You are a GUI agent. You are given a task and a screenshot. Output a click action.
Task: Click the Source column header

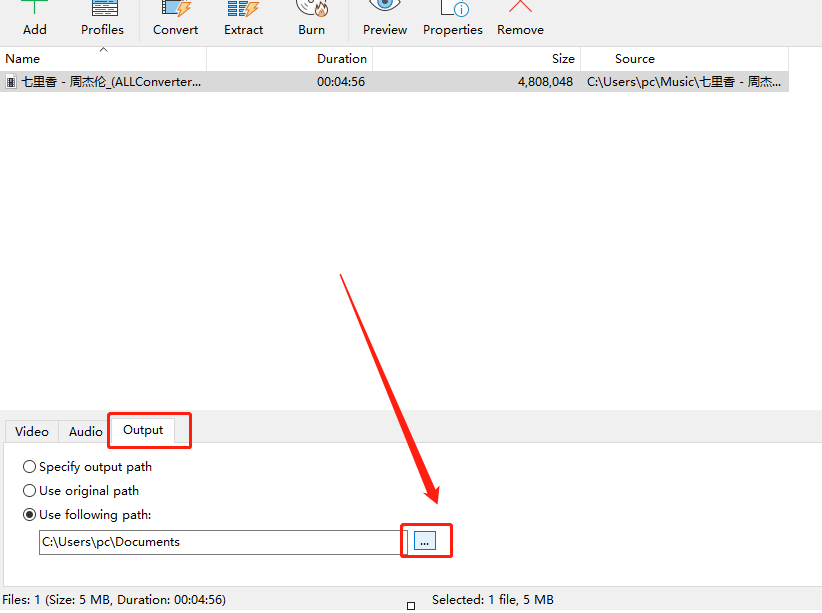[x=685, y=59]
